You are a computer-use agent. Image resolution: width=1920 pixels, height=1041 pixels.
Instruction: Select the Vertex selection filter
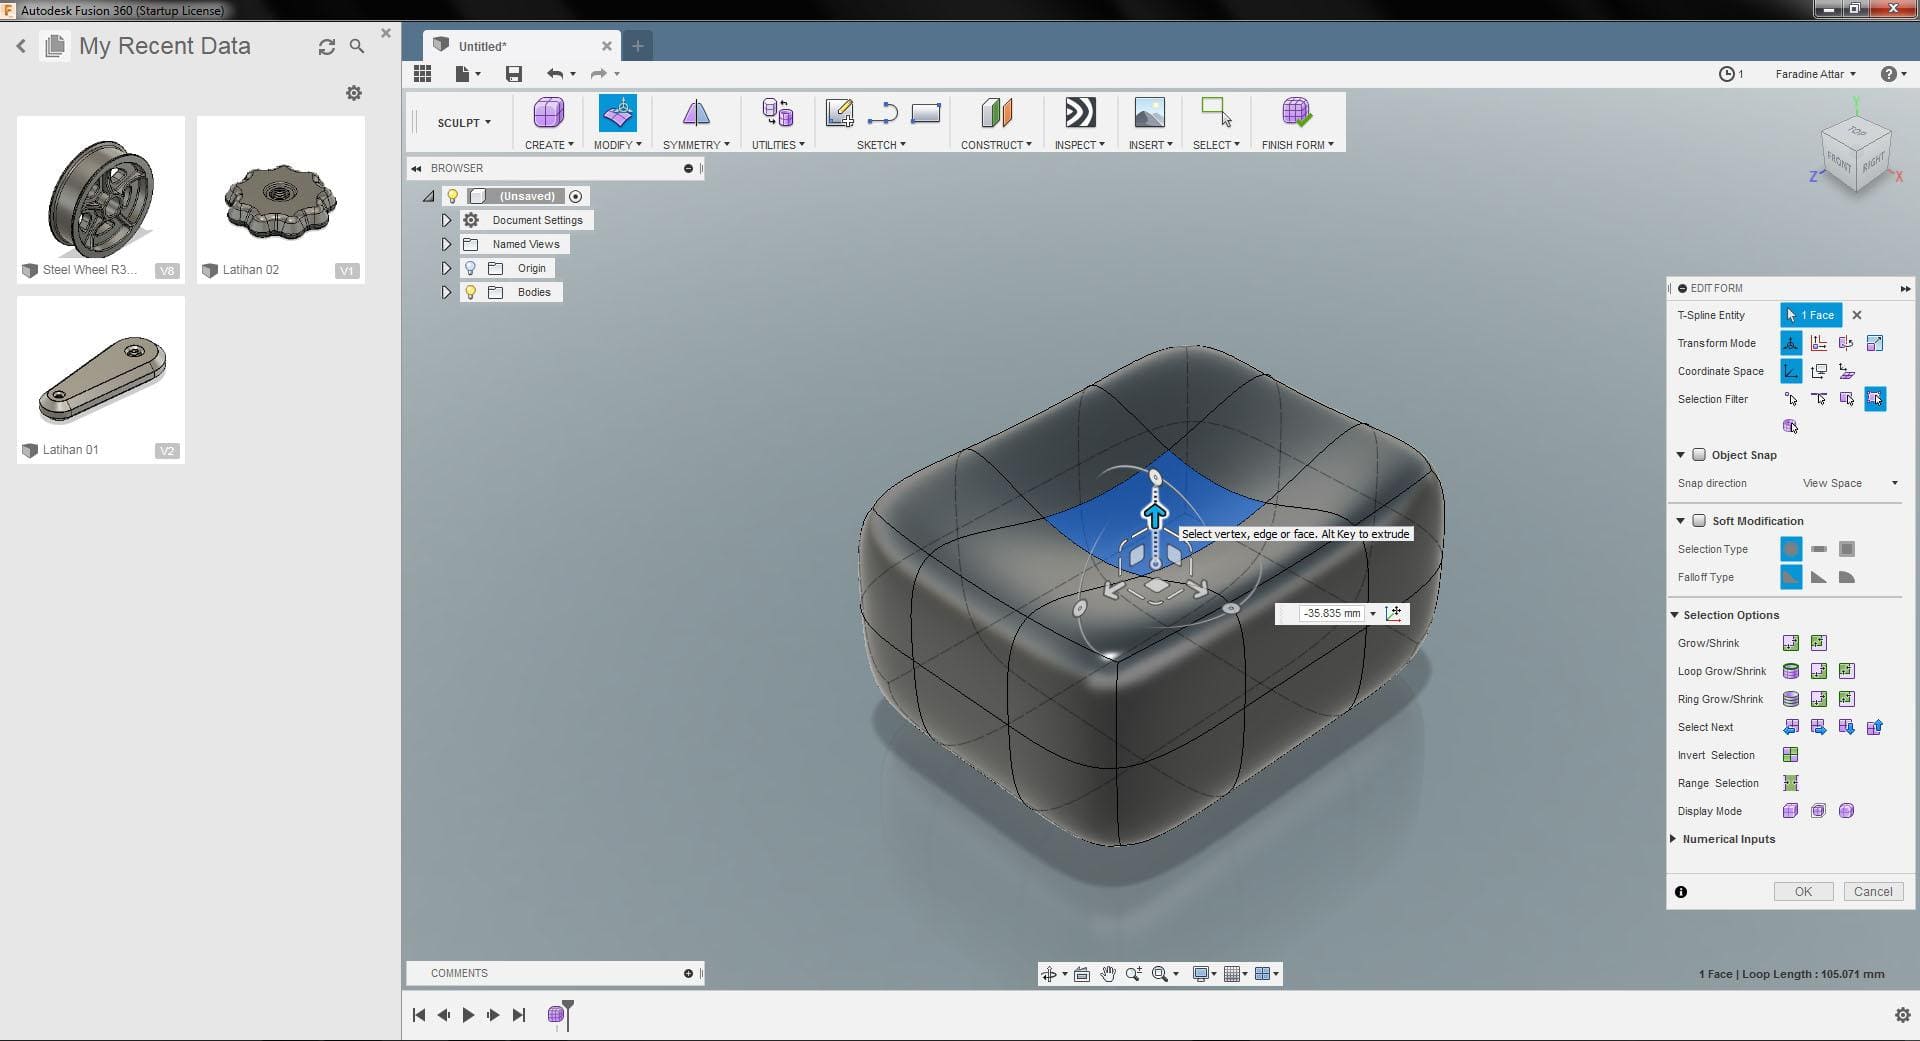click(1790, 399)
